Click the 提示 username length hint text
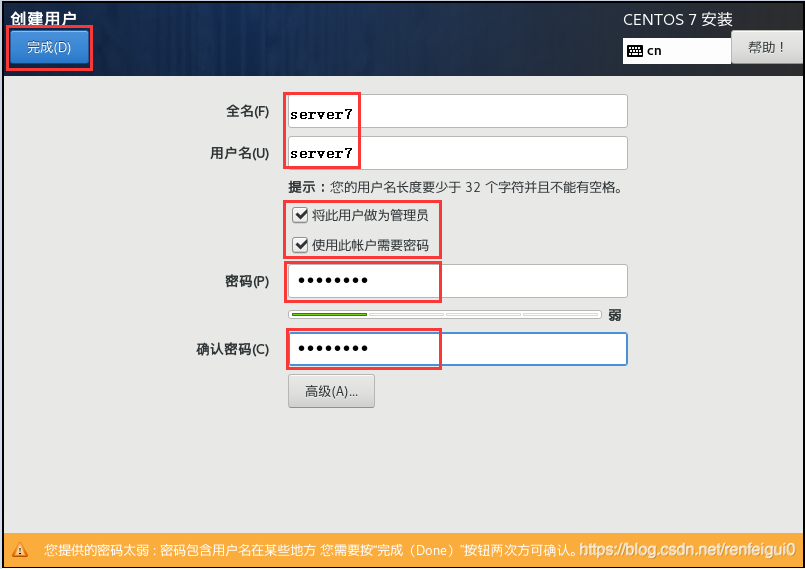The width and height of the screenshot is (805, 569). coord(455,187)
